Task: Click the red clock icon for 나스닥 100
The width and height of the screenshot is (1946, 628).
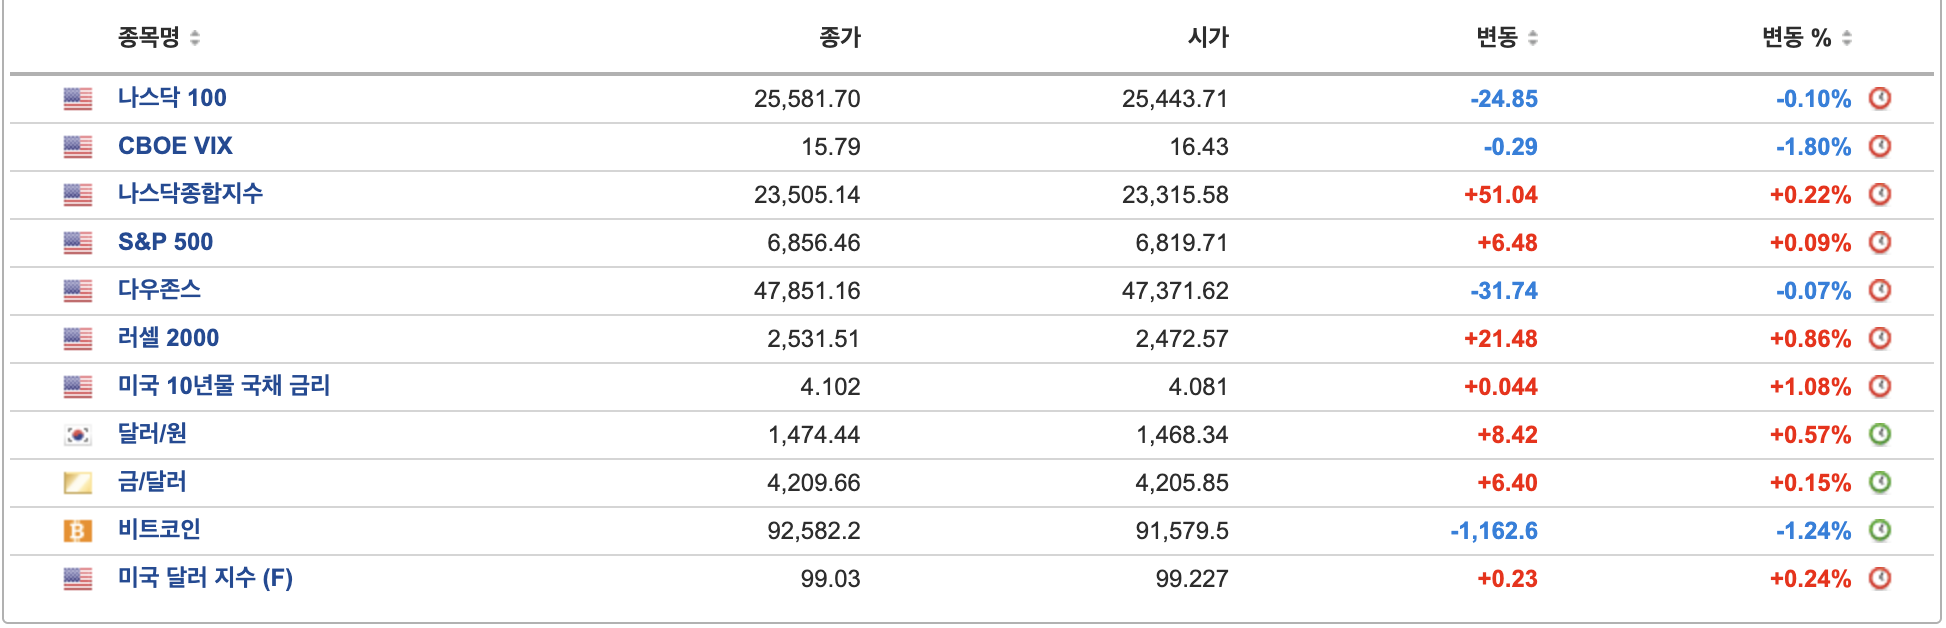Action: (x=1880, y=98)
